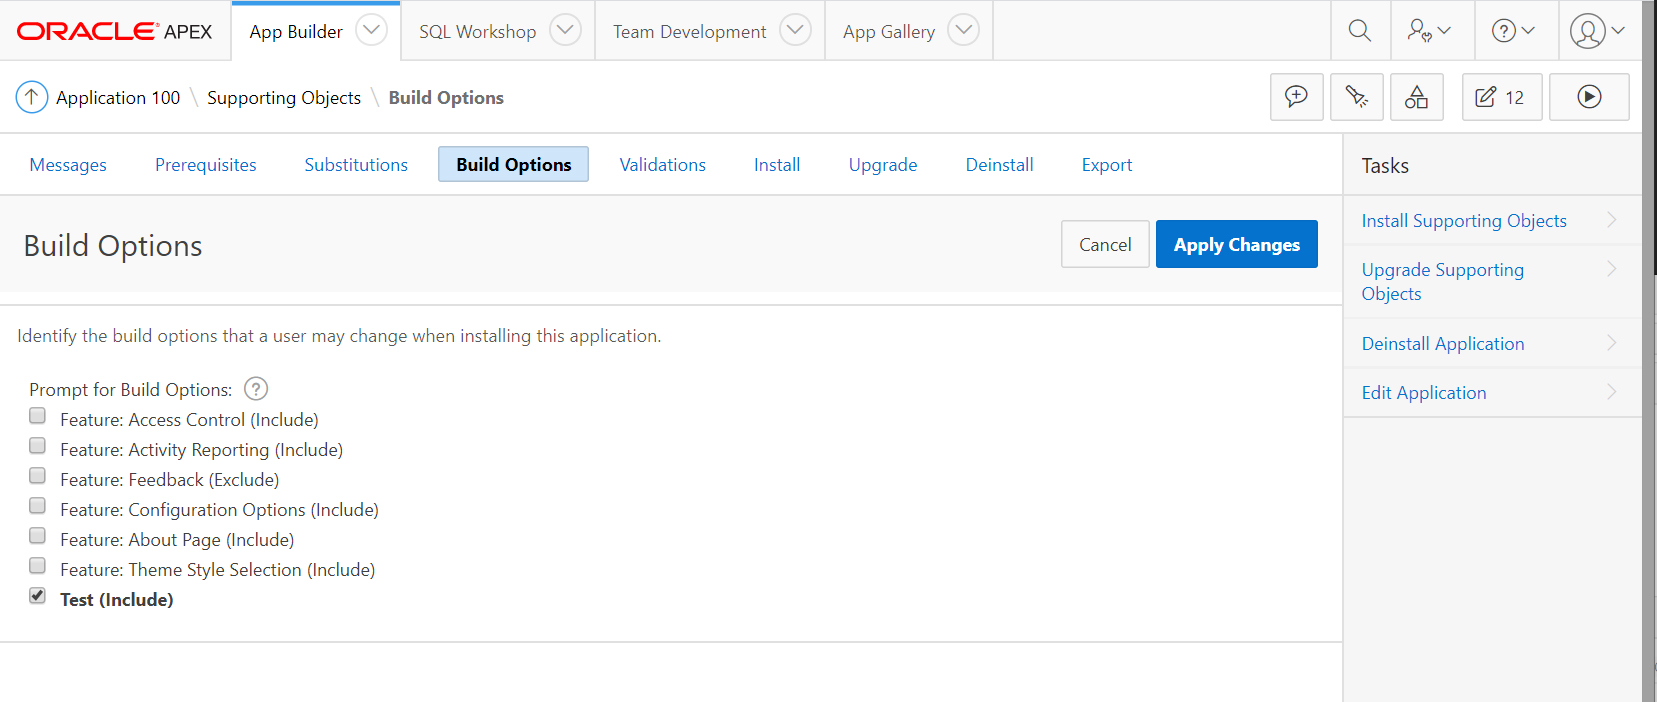Expand the Team Development menu arrow

point(795,30)
